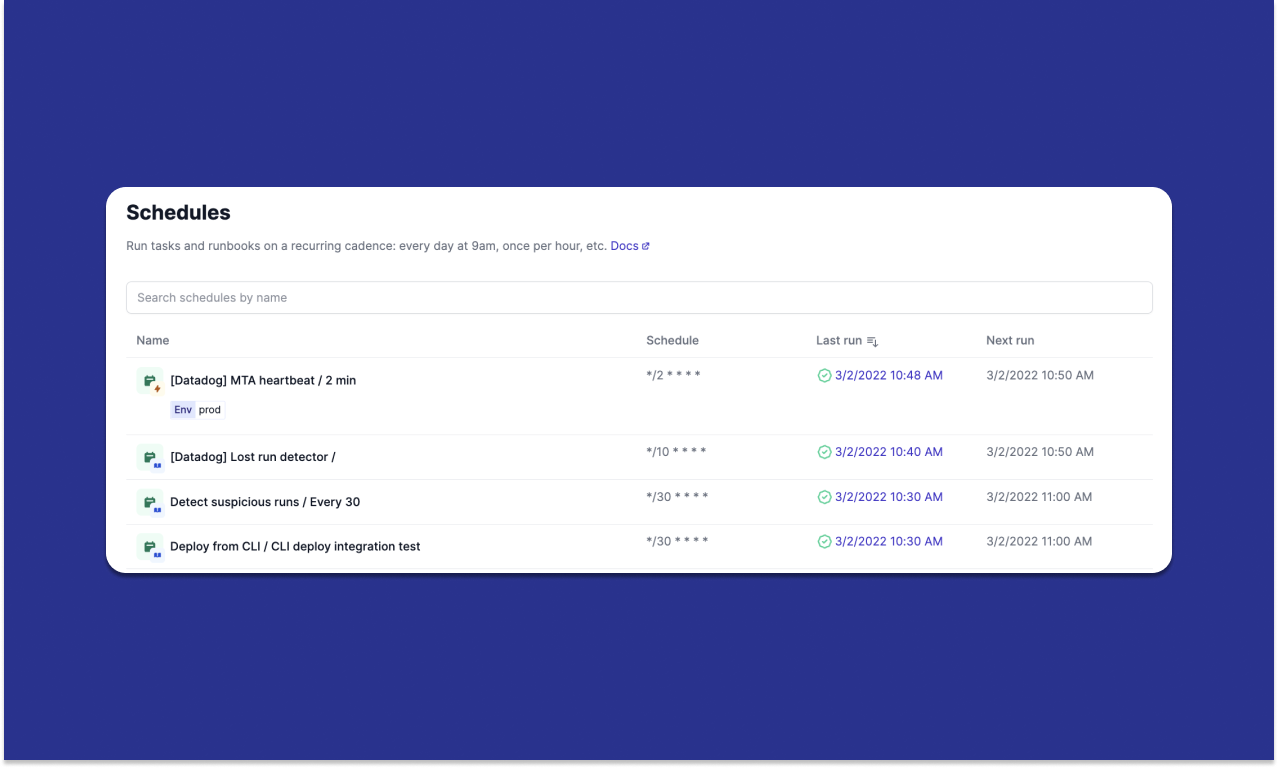This screenshot has width=1278, height=768.
Task: Click success checkmark for Lost run detector
Action: click(x=824, y=452)
